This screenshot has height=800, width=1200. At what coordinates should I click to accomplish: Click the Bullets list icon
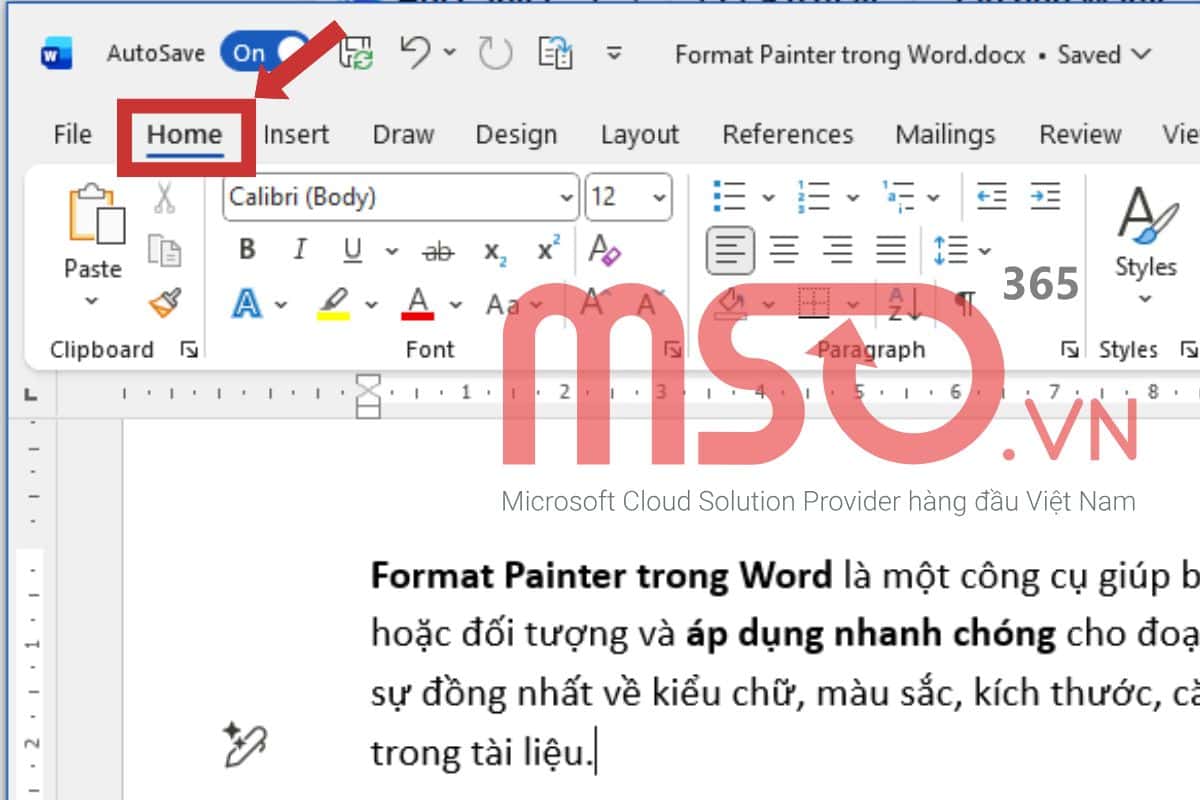730,196
